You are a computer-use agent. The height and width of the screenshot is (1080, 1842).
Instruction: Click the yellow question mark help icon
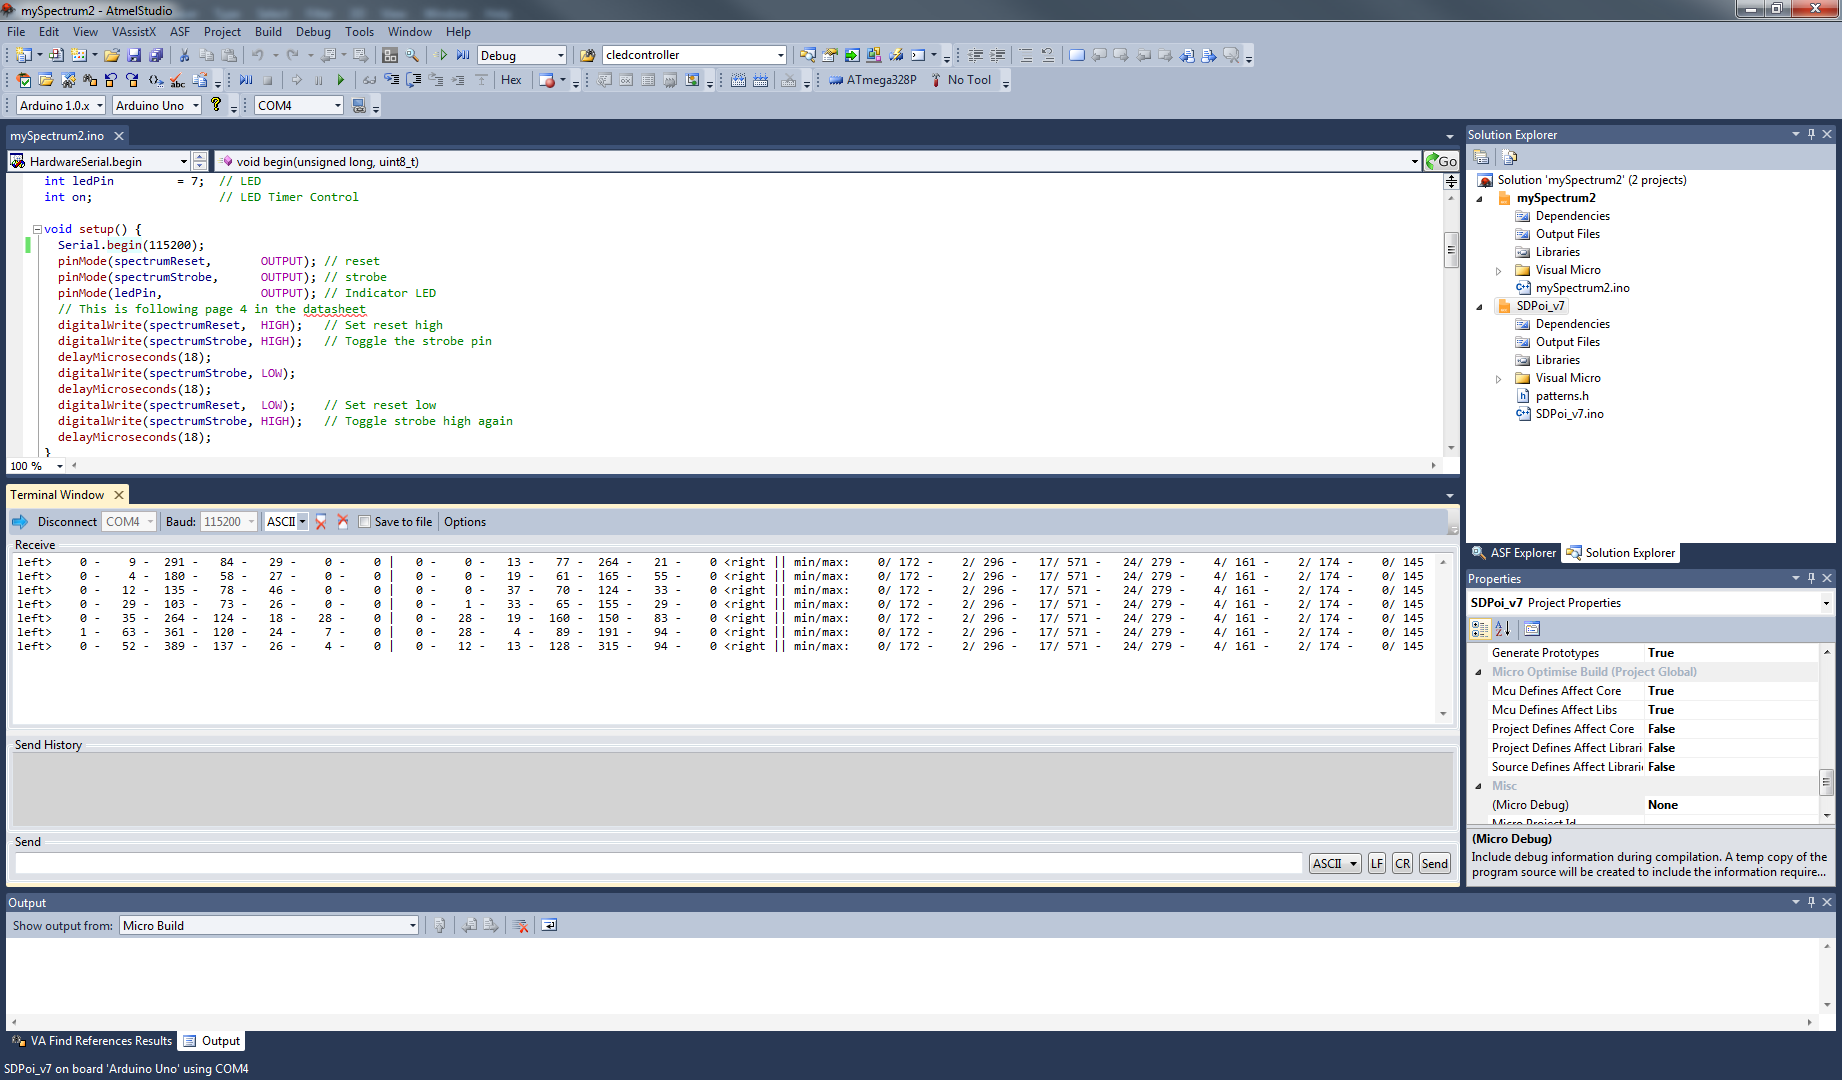216,105
